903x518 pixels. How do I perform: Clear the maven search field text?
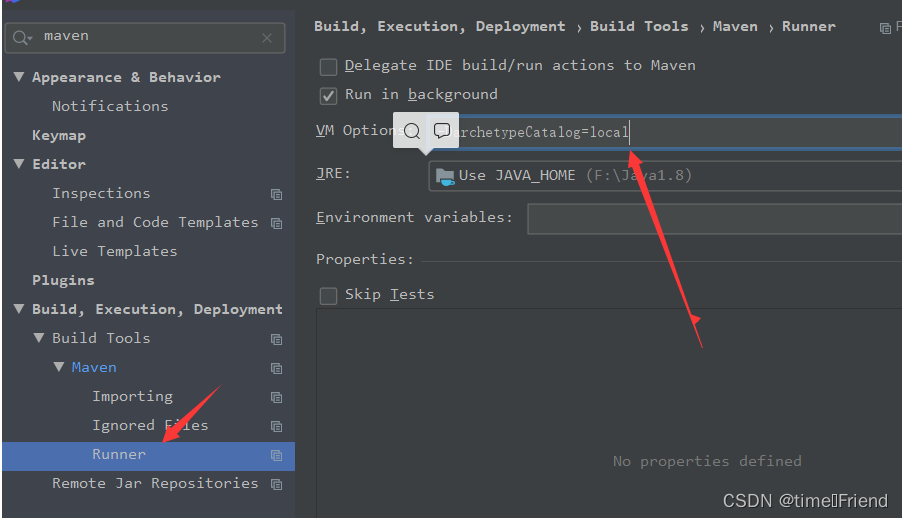(x=267, y=38)
